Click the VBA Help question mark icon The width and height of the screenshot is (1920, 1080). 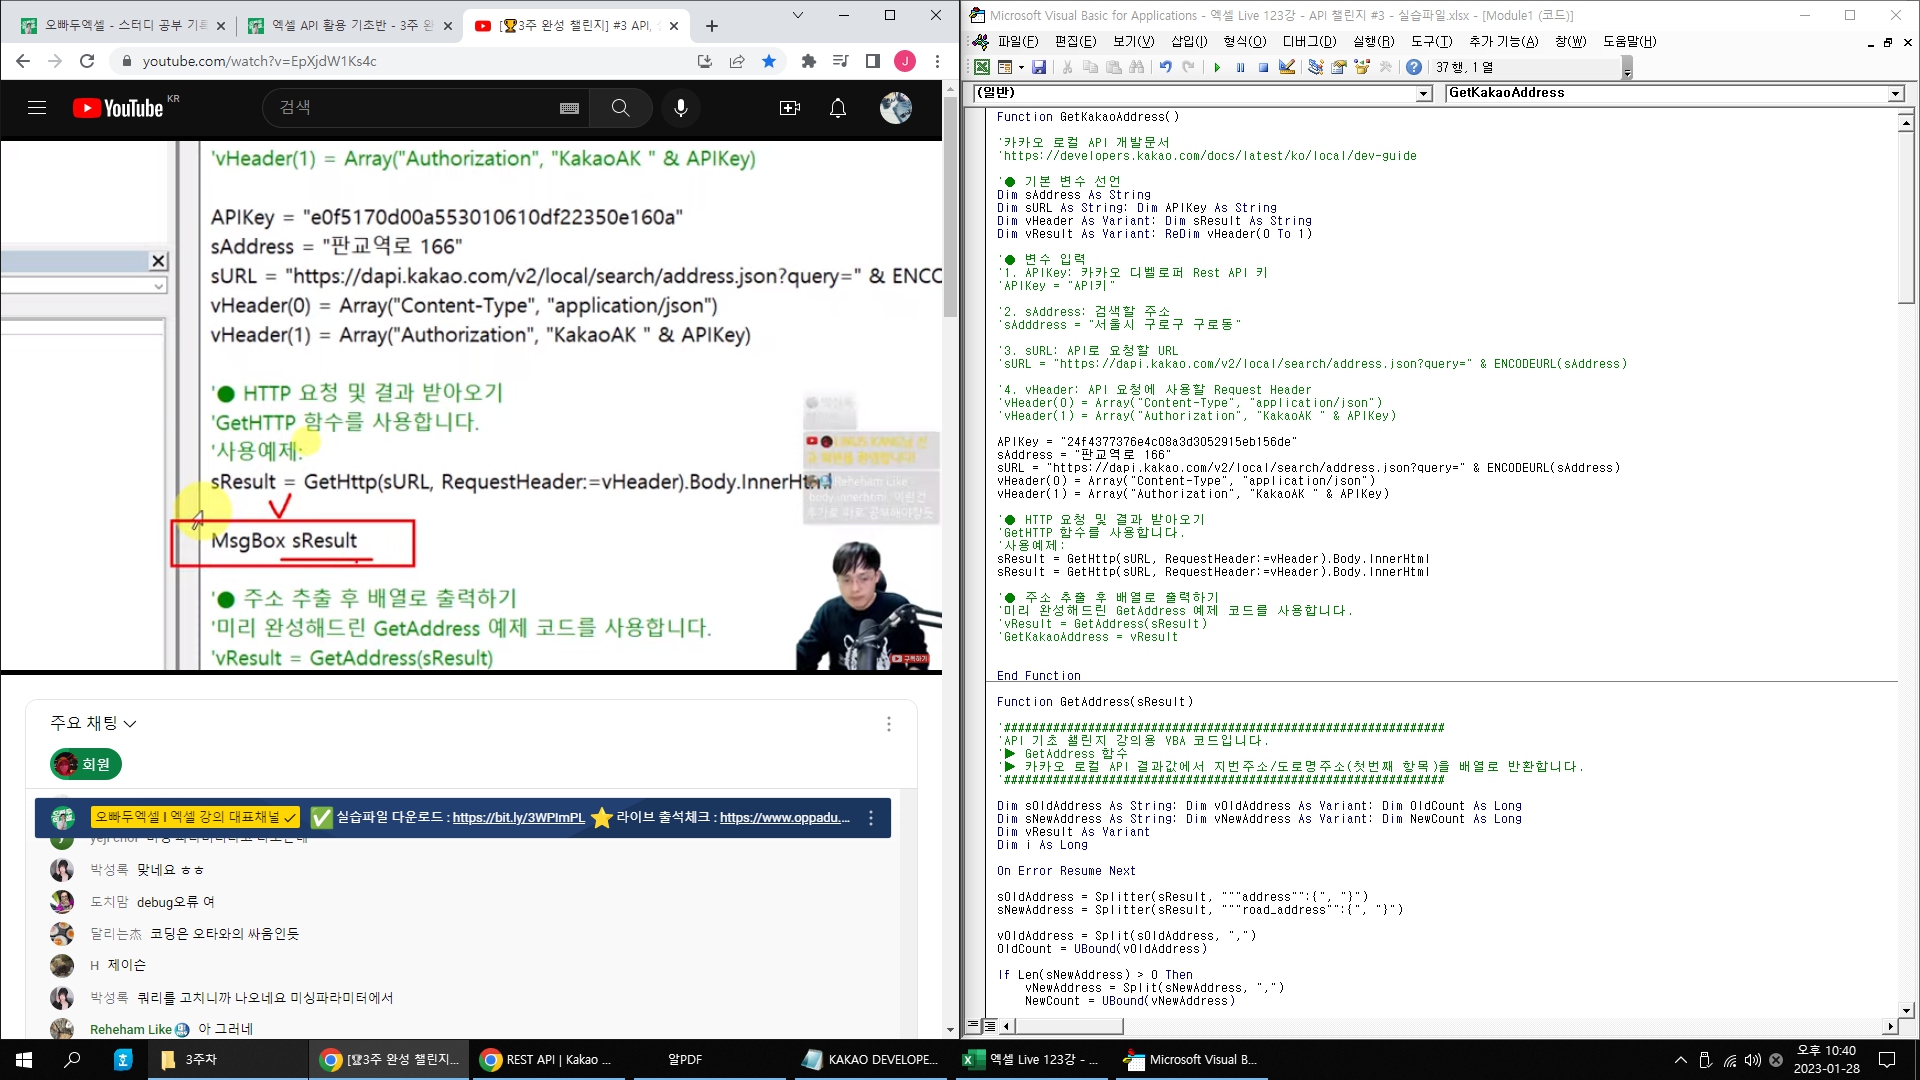coord(1413,67)
